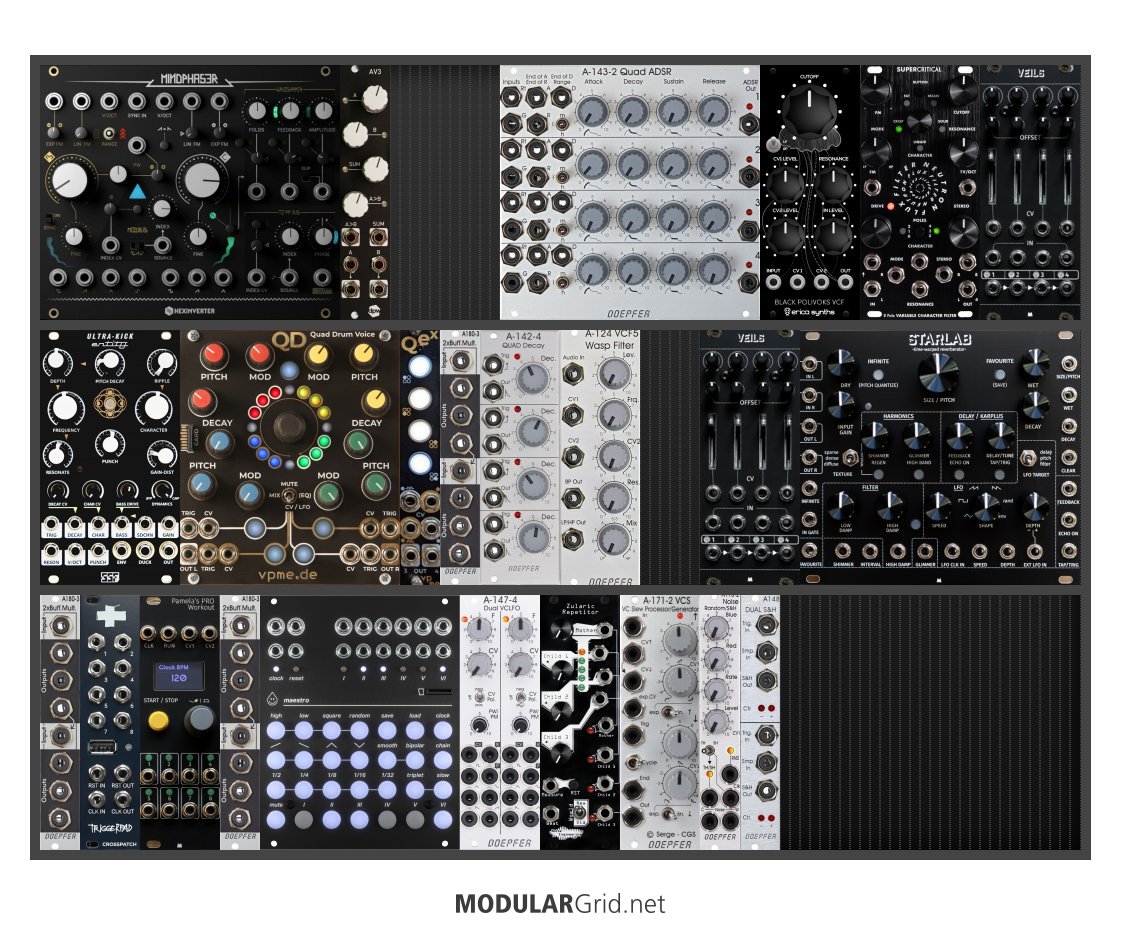1121x925 pixels.
Task: Open the A-143-2 Quad ADSR module
Action: [x=630, y=192]
